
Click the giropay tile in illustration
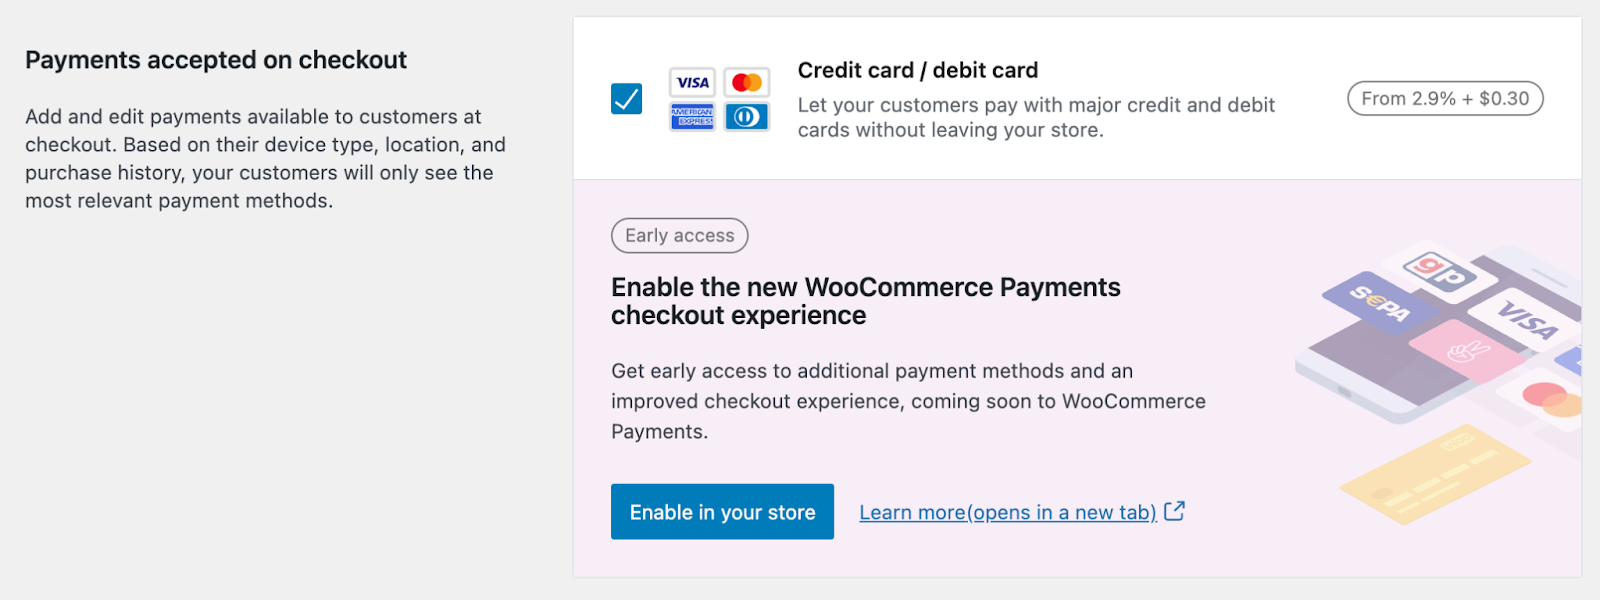click(x=1440, y=271)
